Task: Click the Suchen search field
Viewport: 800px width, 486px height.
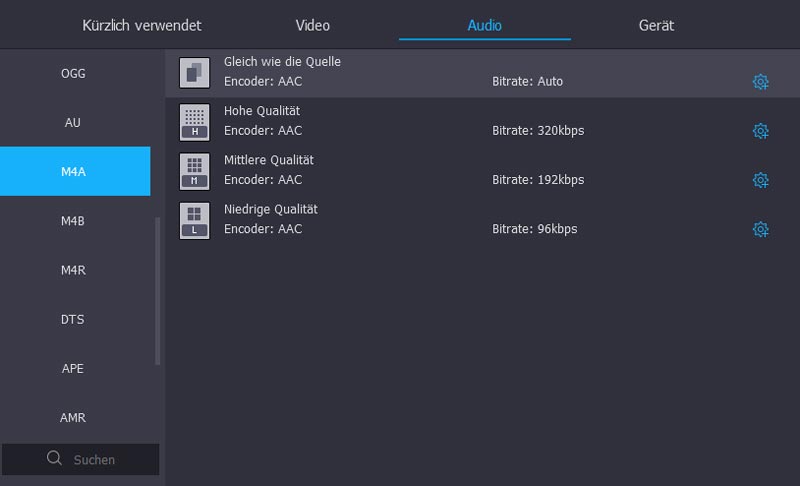Action: [95, 460]
